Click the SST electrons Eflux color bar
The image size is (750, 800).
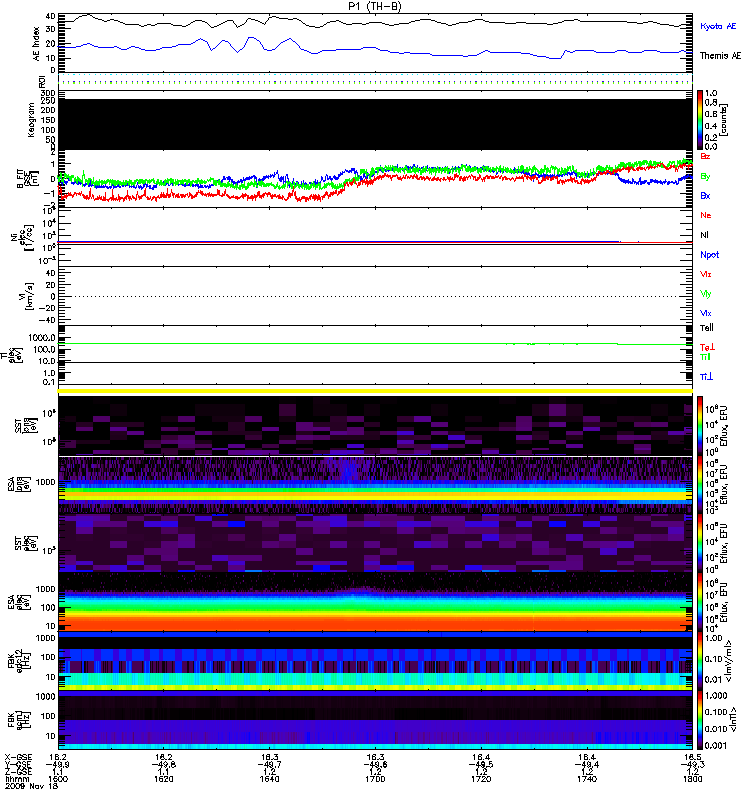pos(700,542)
